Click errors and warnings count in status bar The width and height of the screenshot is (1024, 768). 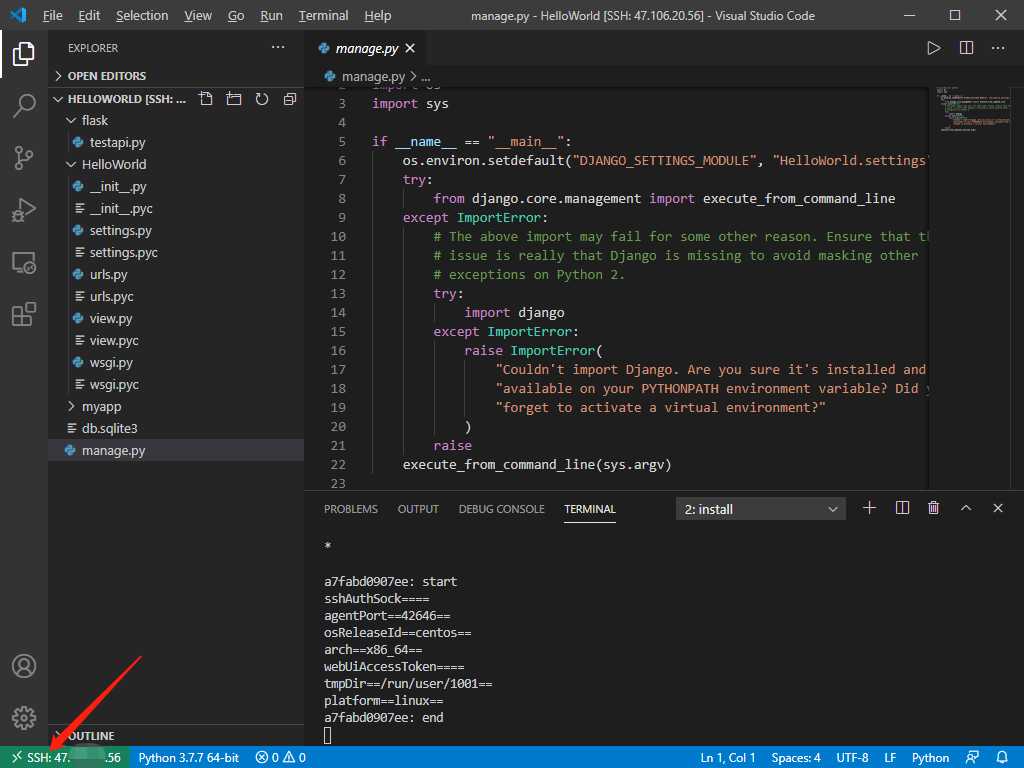coord(280,758)
